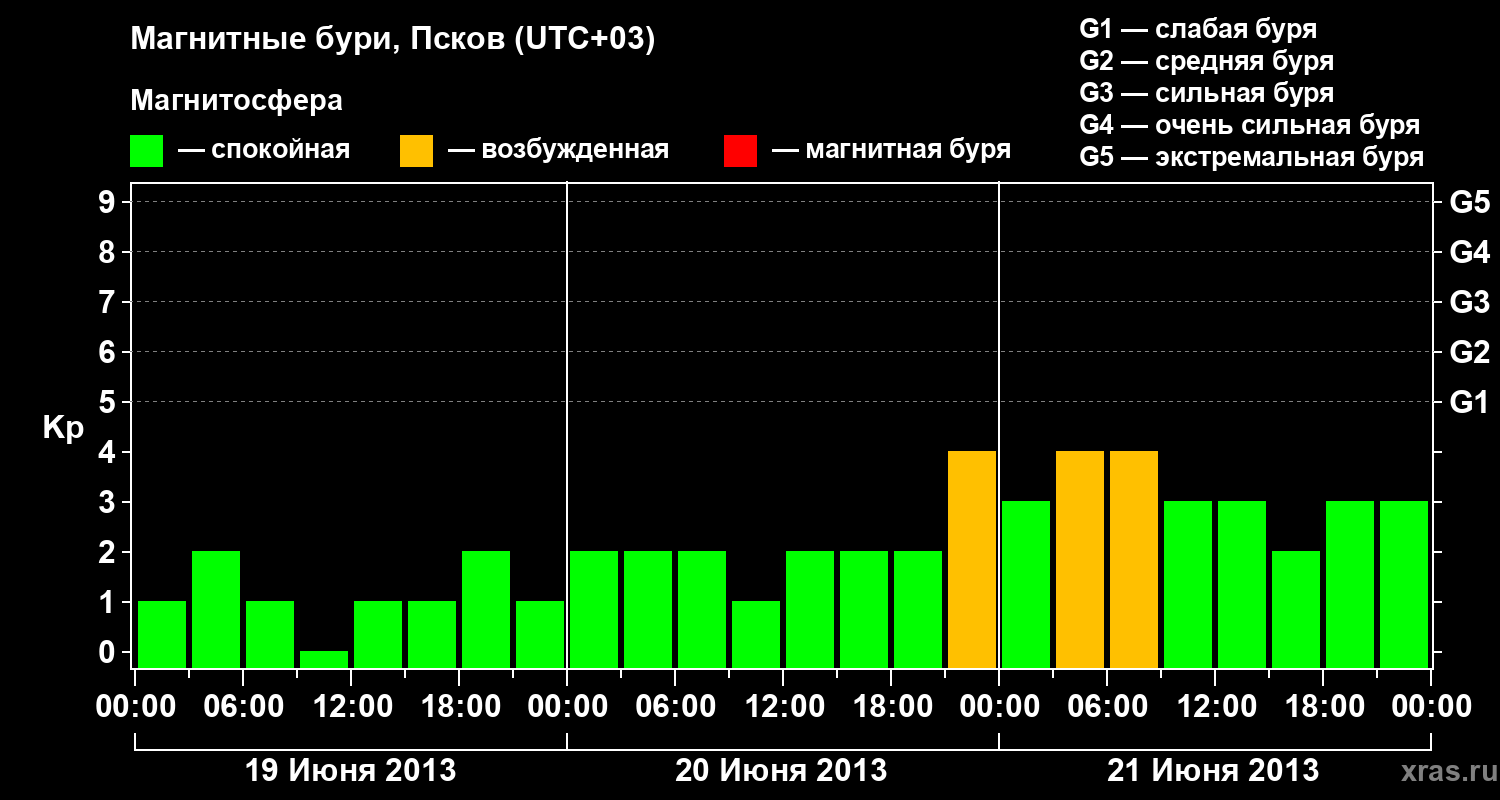Image resolution: width=1500 pixels, height=800 pixels.
Task: Click the orange bar at 03:00–06:00 on 21 June
Action: pos(1080,559)
